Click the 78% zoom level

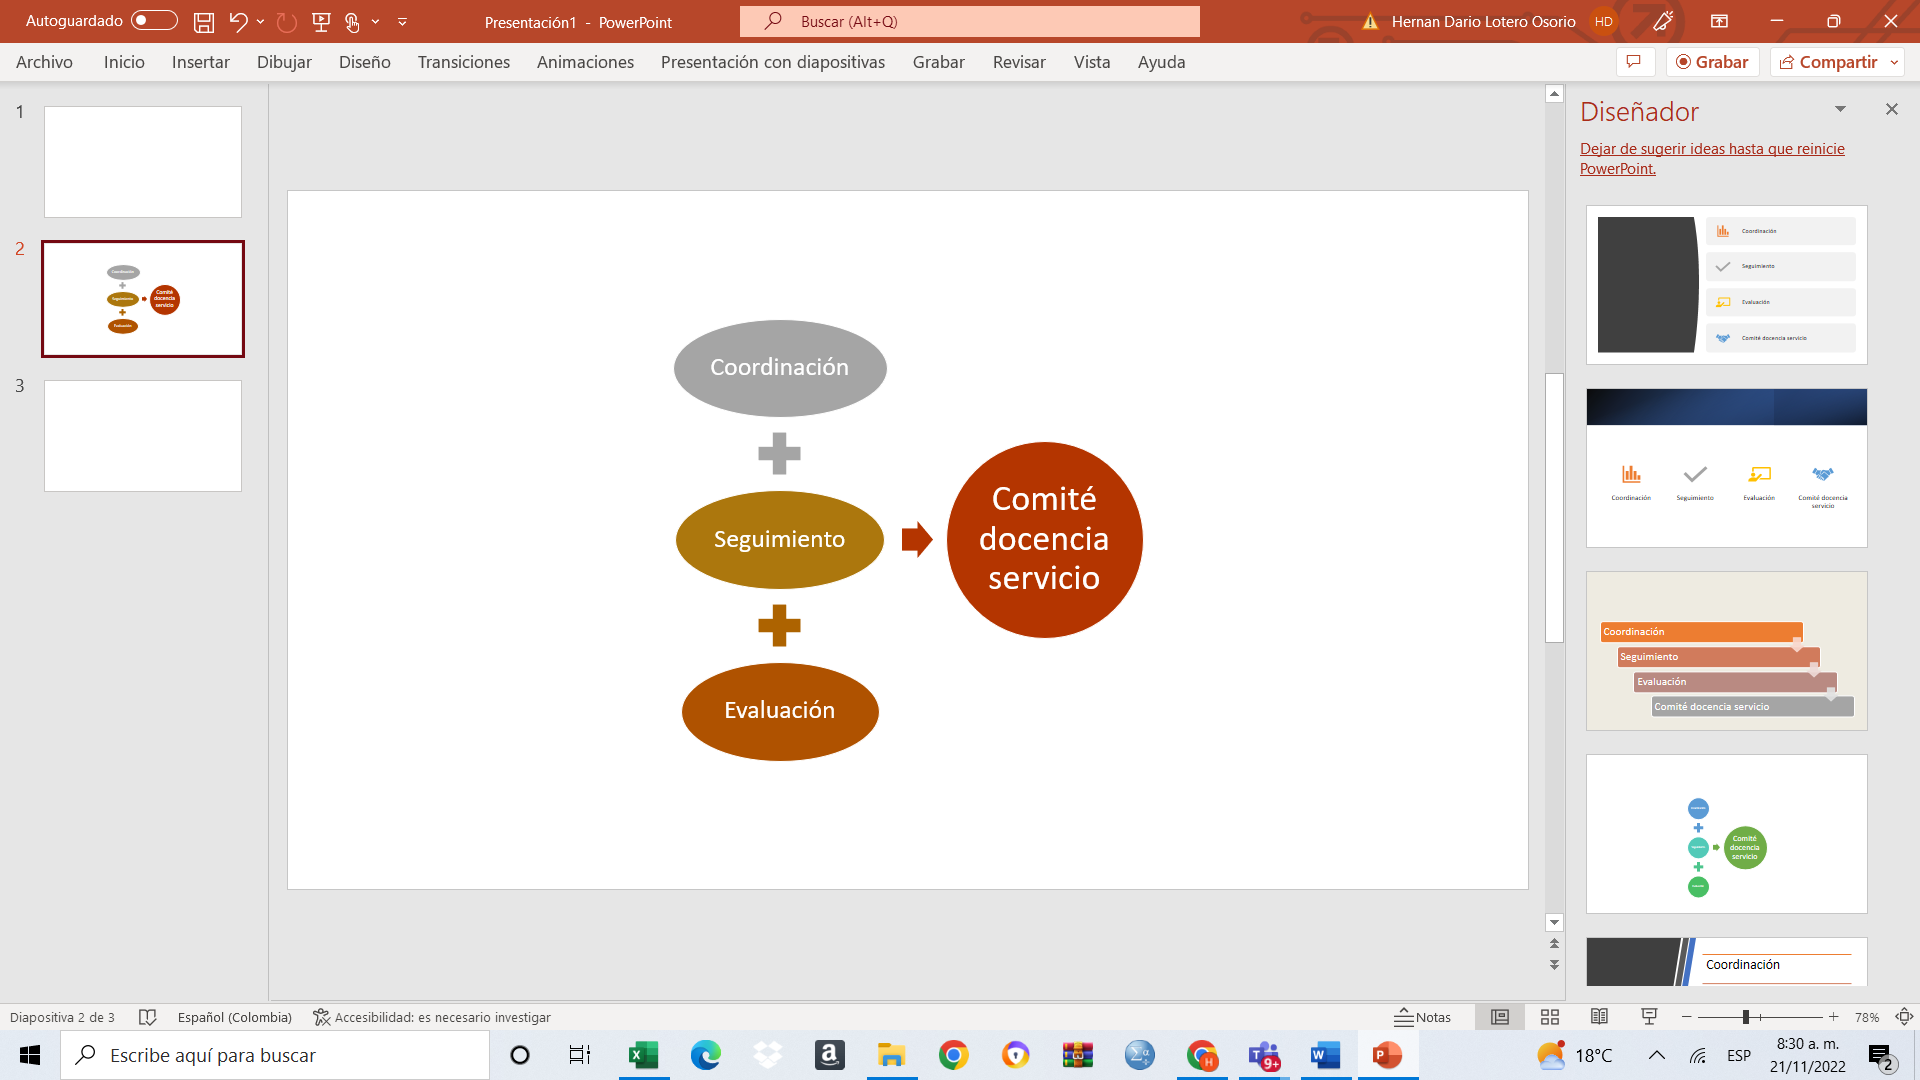(1867, 1017)
